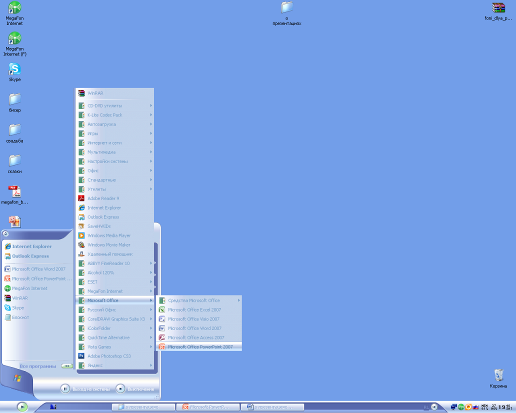The image size is (516, 413).
Task: Switch to the first taskbar window button
Action: pyautogui.click(x=143, y=407)
